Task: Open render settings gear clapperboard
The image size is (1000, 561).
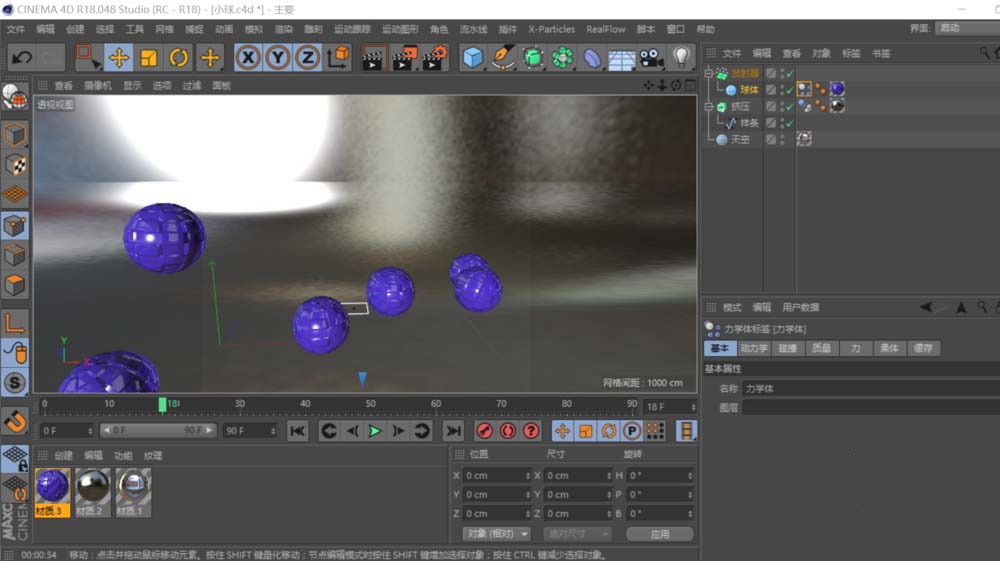Action: [435, 58]
